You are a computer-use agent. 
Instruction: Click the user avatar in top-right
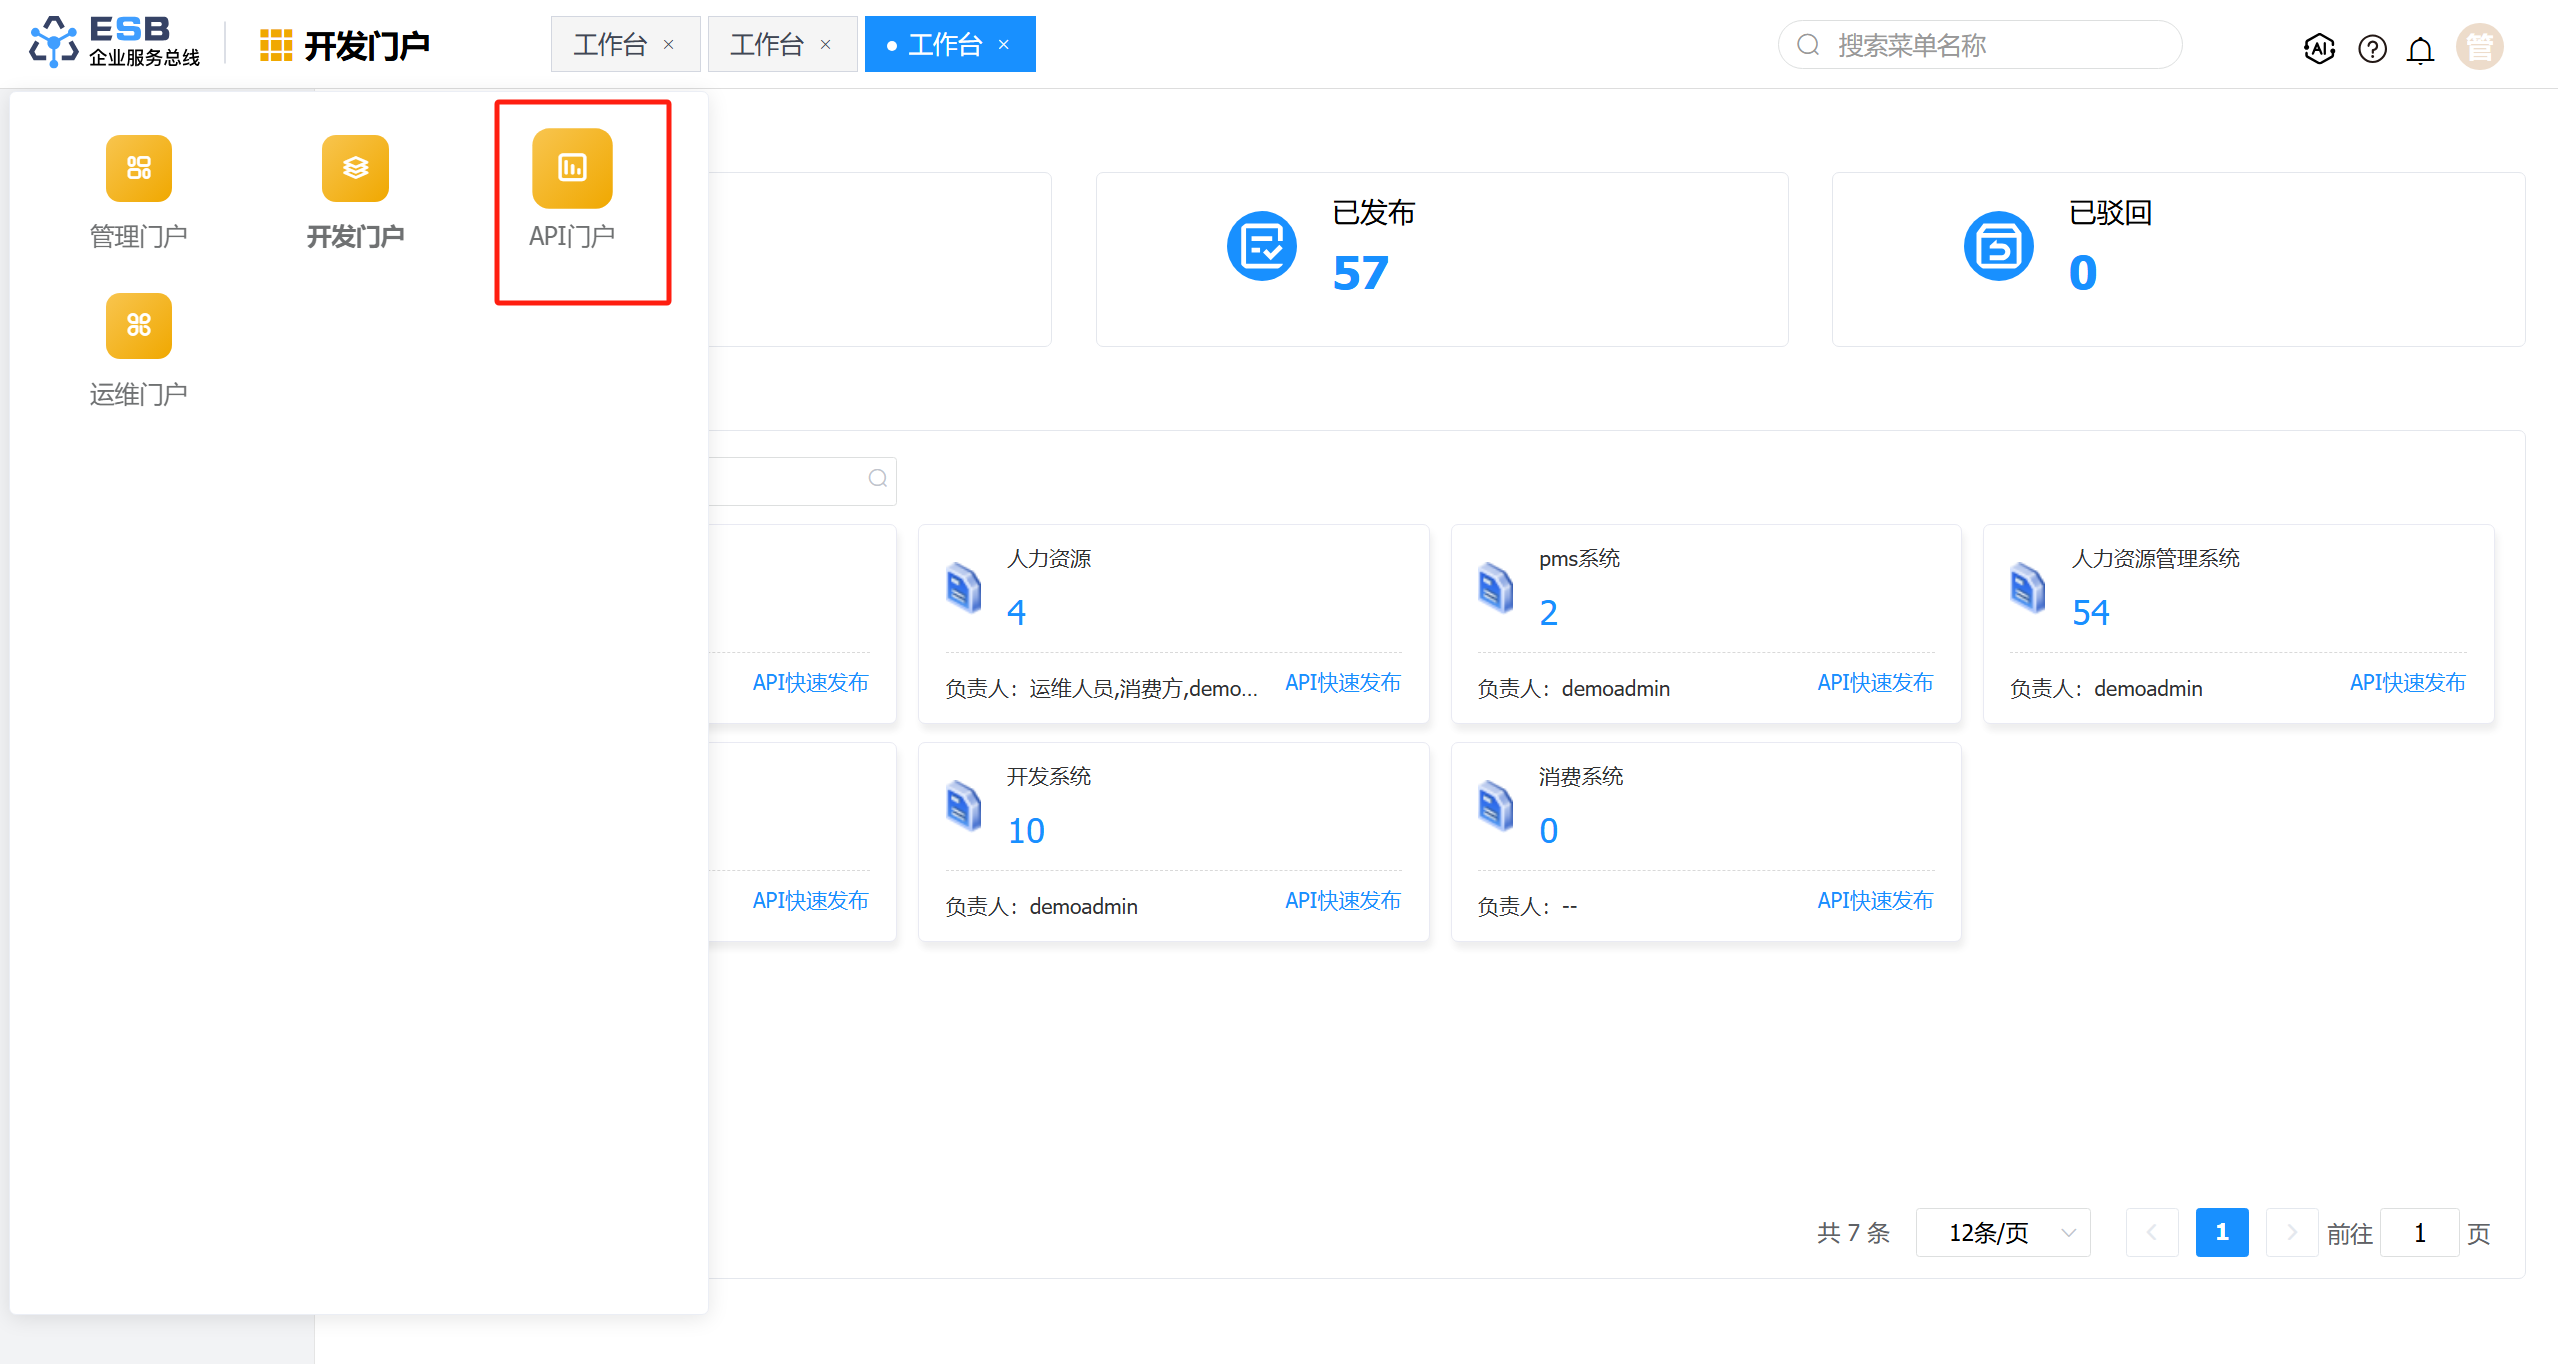pyautogui.click(x=2480, y=47)
